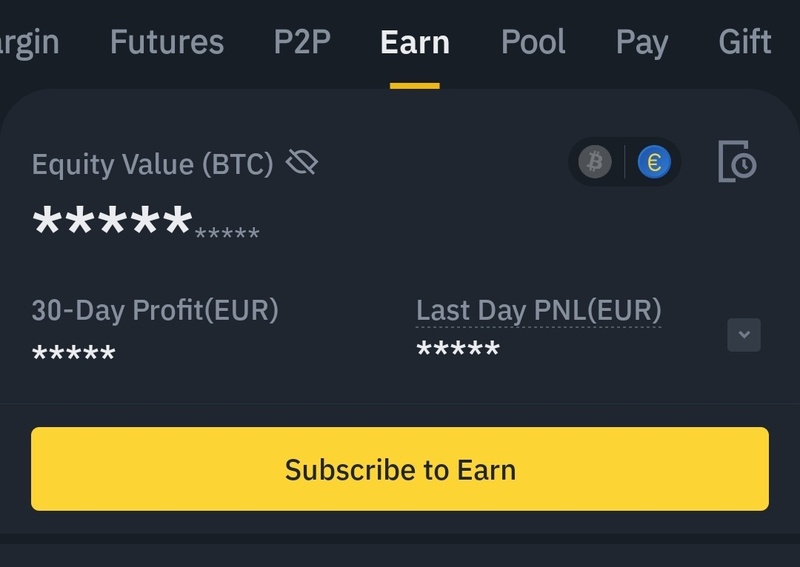Screen dimensions: 800x567
Task: Tap the 30-Day Profit(EUR) label
Action: (155, 310)
